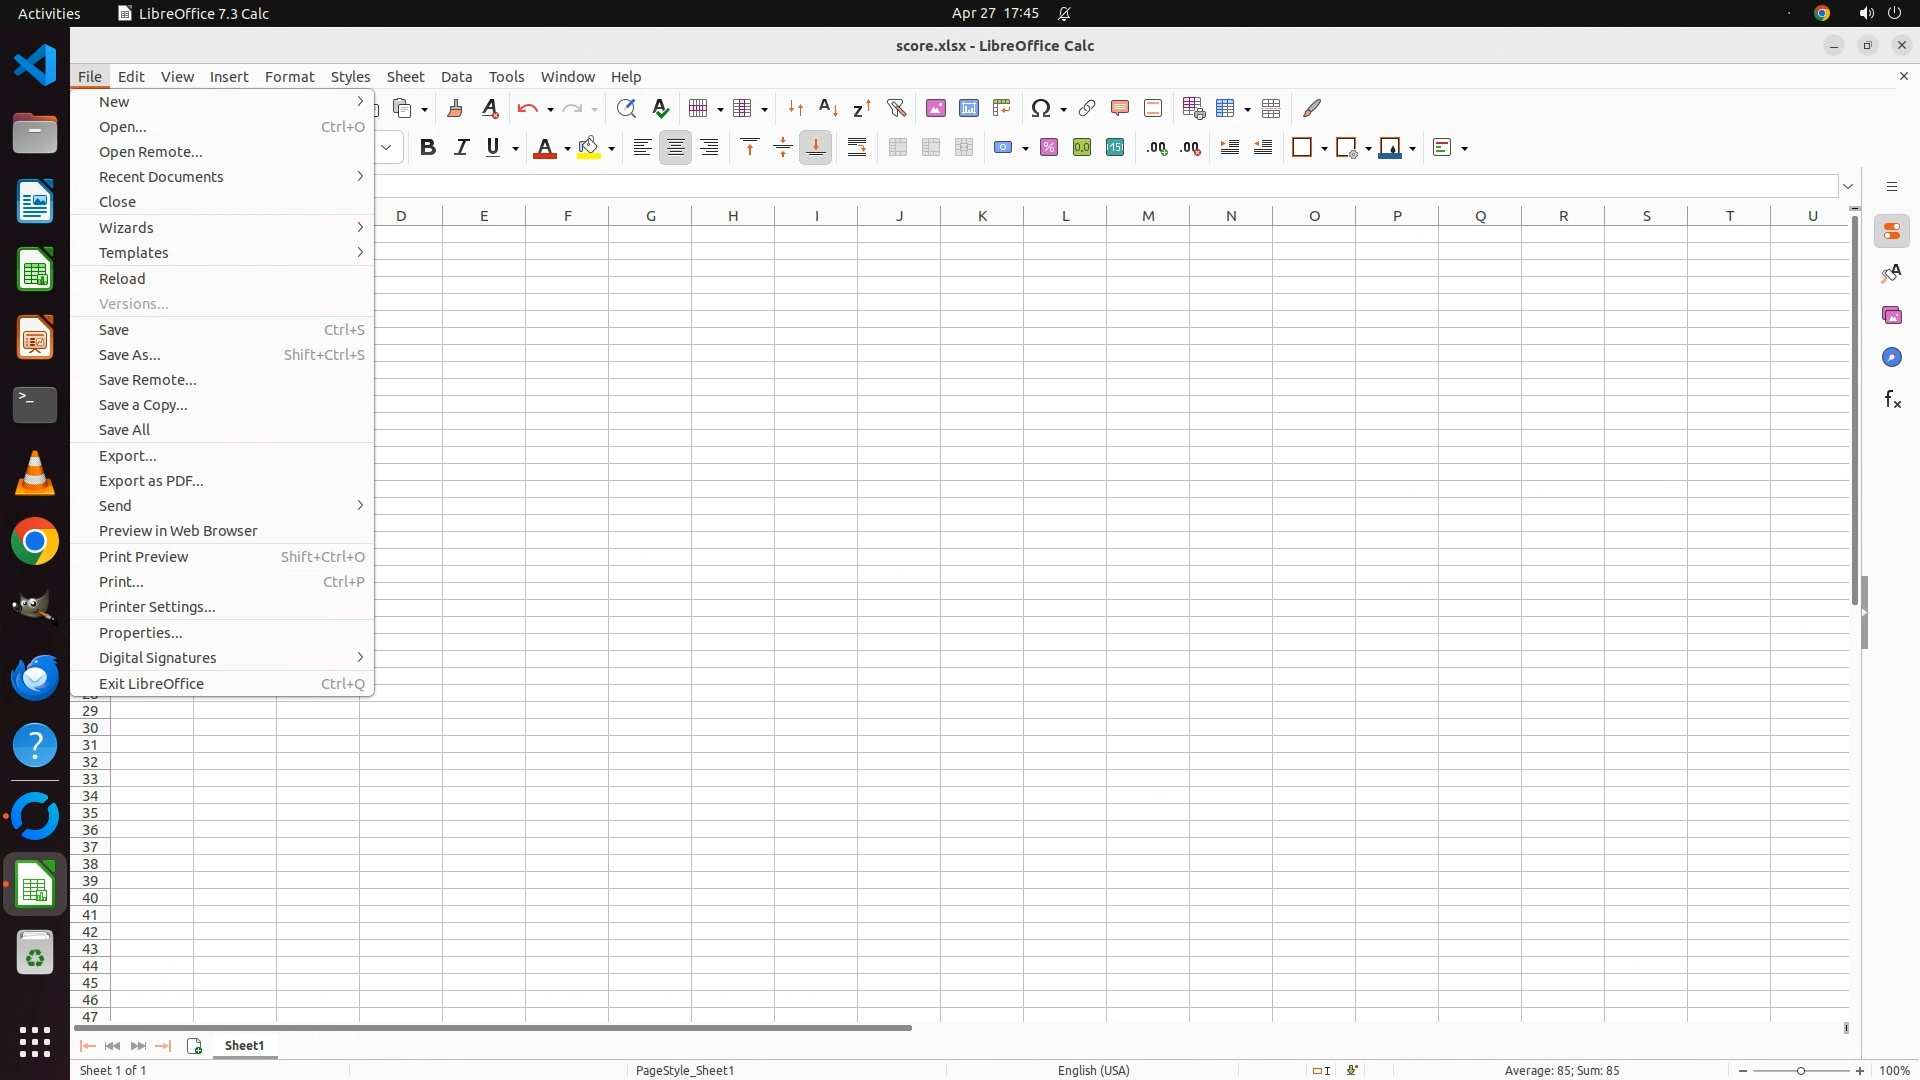
Task: Choose Save As from File menu
Action: pos(130,355)
